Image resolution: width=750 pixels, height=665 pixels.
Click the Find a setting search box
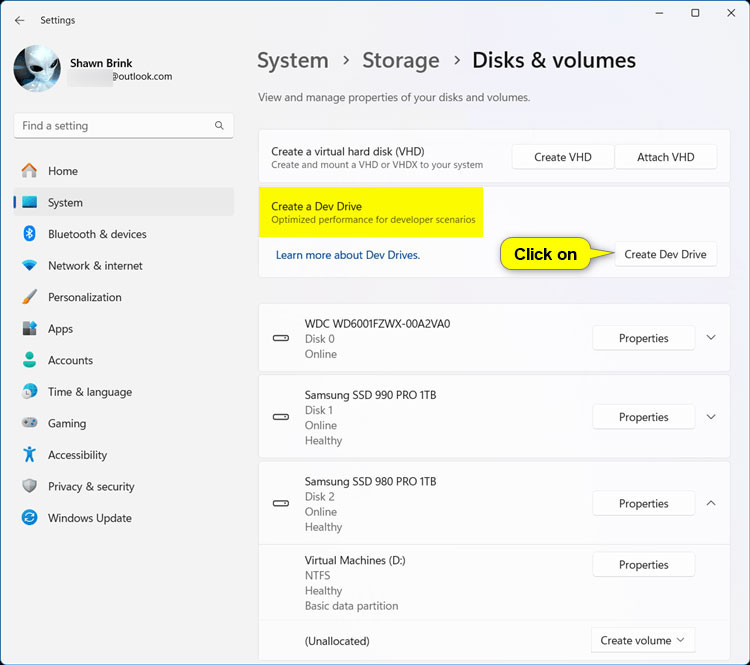pyautogui.click(x=123, y=126)
